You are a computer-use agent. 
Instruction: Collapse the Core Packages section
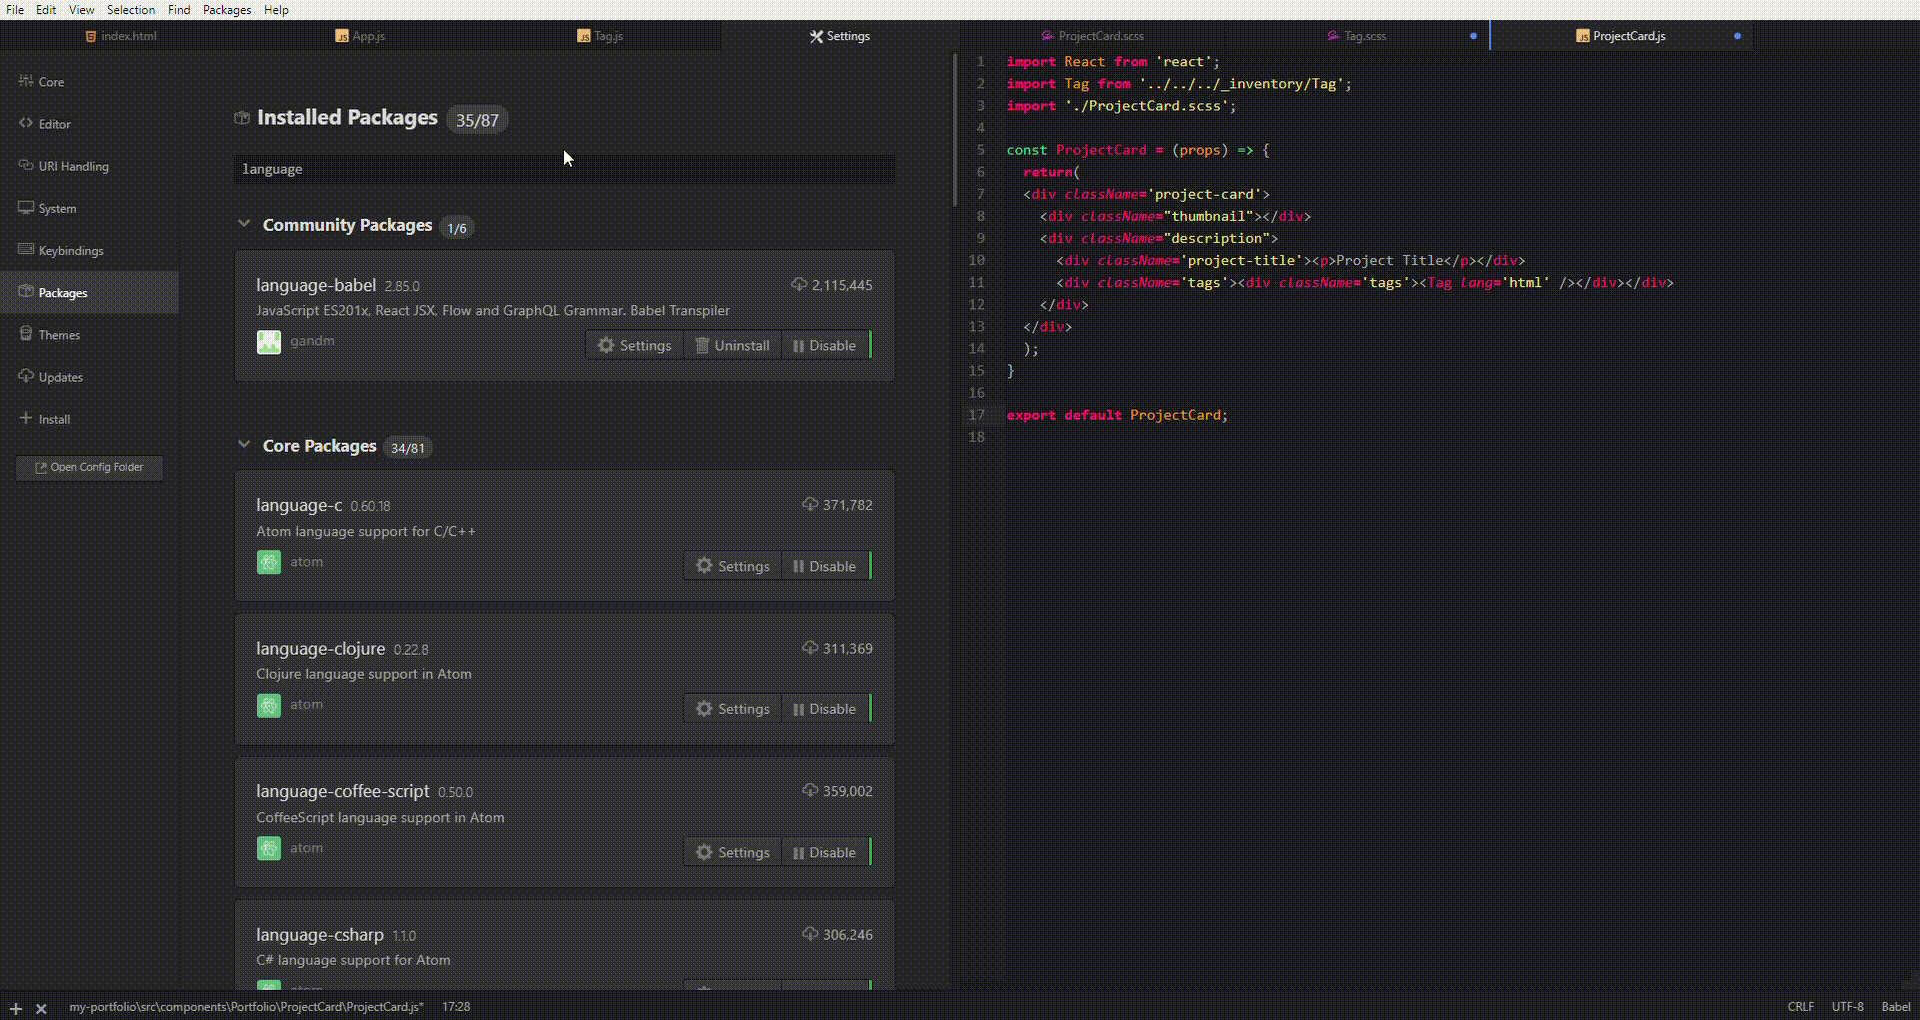(x=244, y=445)
